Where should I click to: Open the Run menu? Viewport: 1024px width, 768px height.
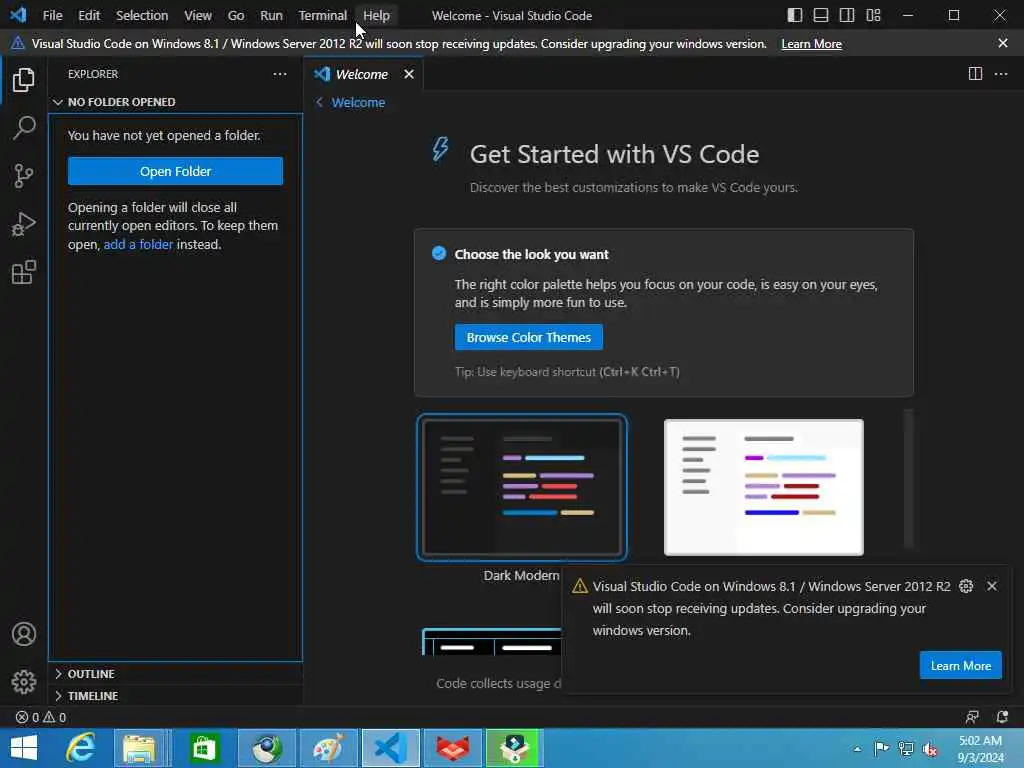(271, 15)
